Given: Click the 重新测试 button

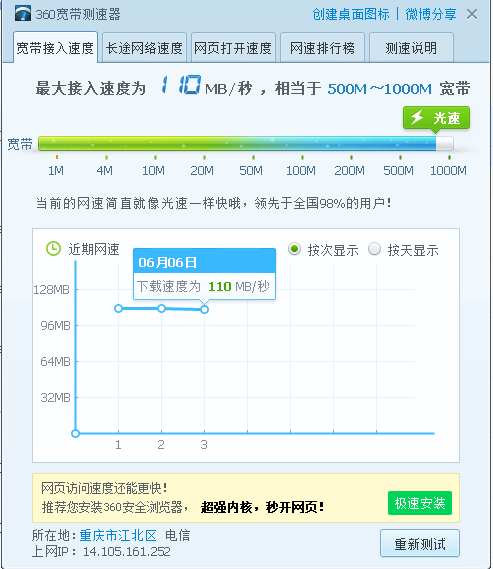Looking at the screenshot, I should click(420, 544).
